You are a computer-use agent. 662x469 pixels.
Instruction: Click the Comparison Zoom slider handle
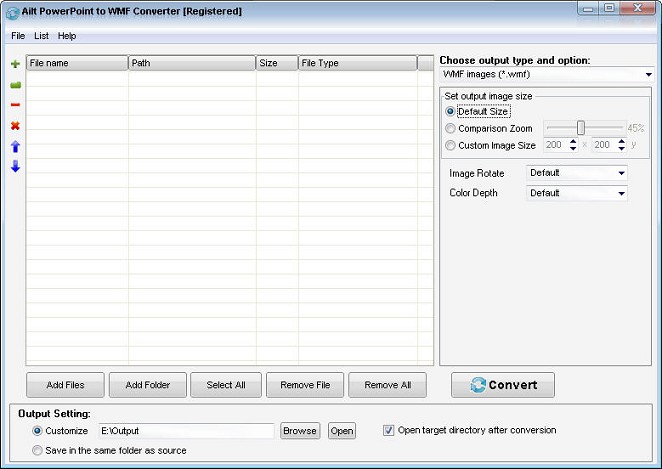(581, 127)
